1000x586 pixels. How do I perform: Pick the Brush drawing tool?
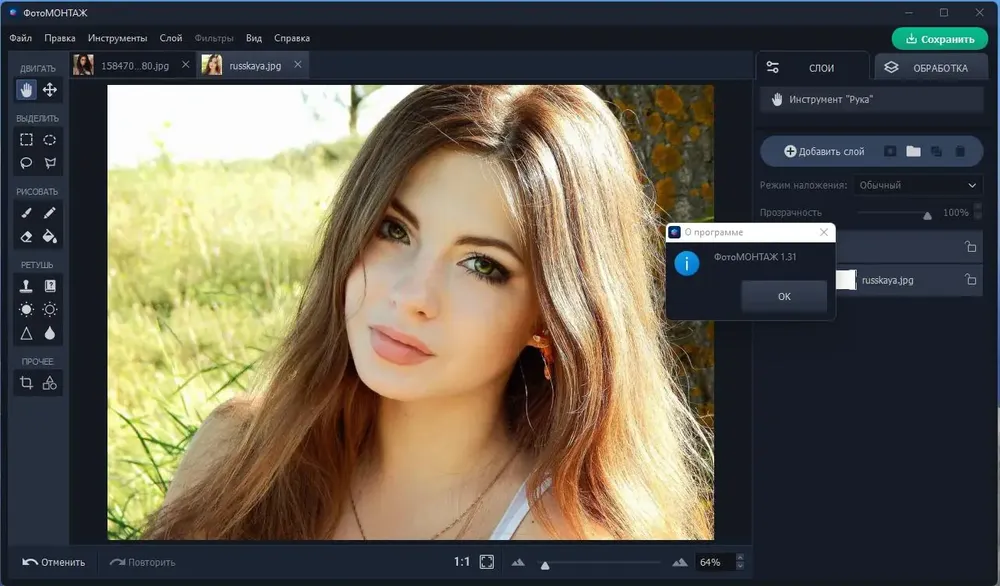click(x=26, y=213)
